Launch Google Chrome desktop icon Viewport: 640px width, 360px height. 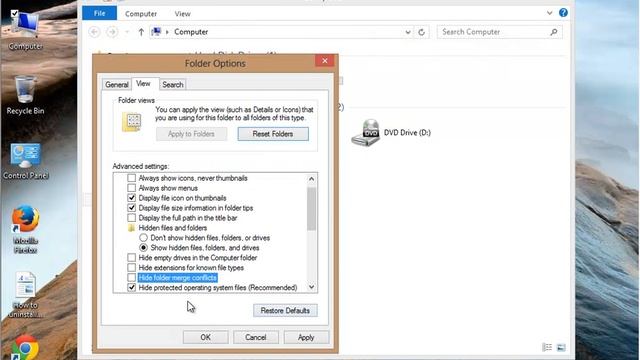[25, 348]
